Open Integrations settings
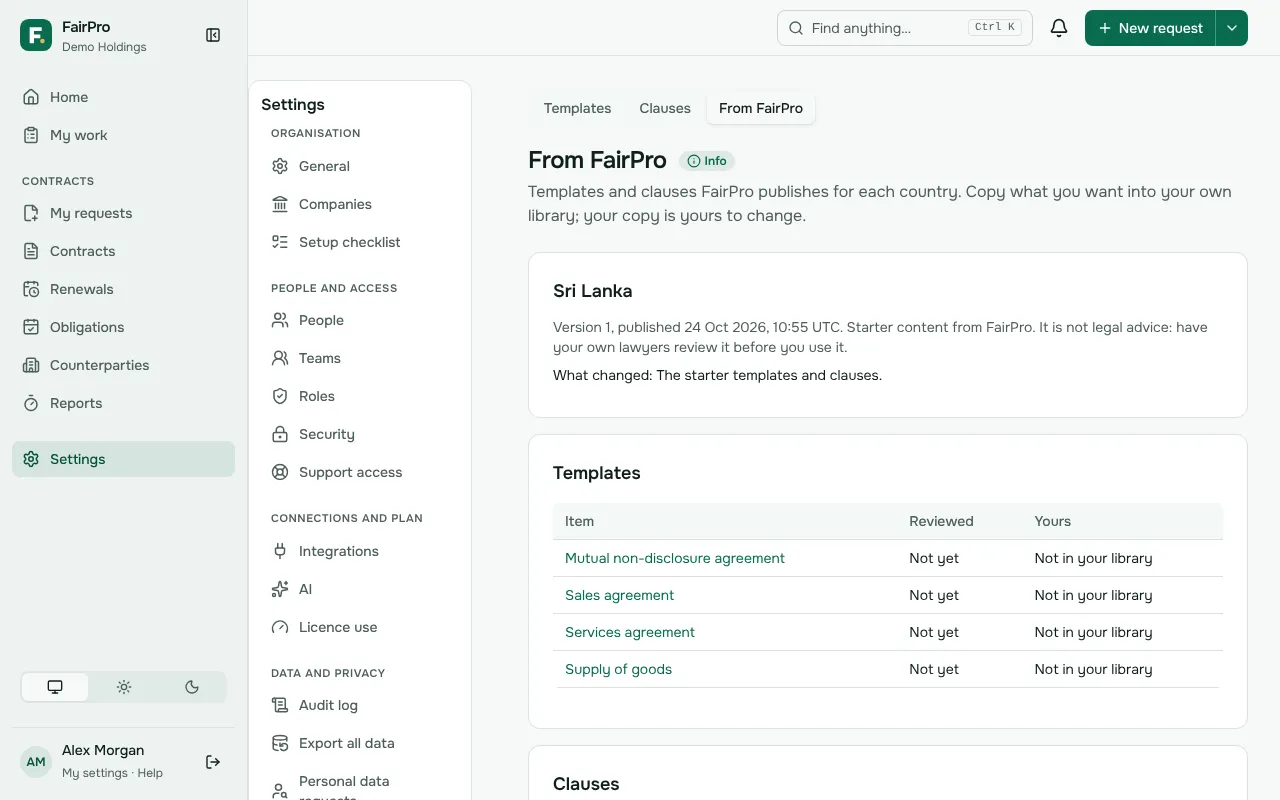The image size is (1280, 800). (360, 551)
